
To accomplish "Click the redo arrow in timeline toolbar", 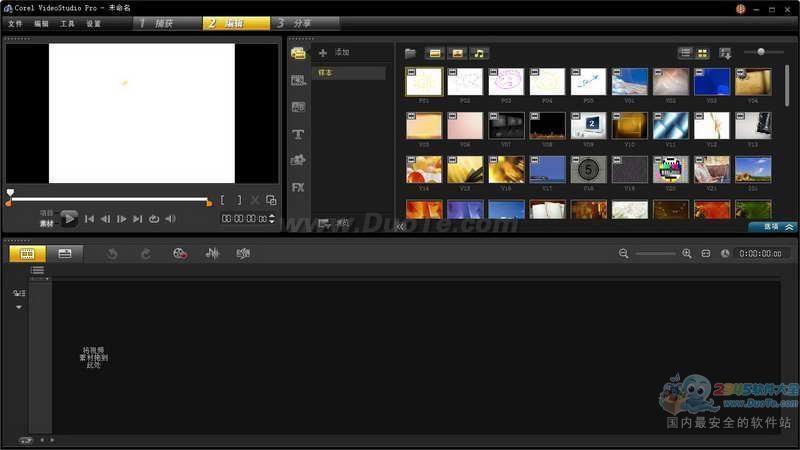I will [145, 254].
